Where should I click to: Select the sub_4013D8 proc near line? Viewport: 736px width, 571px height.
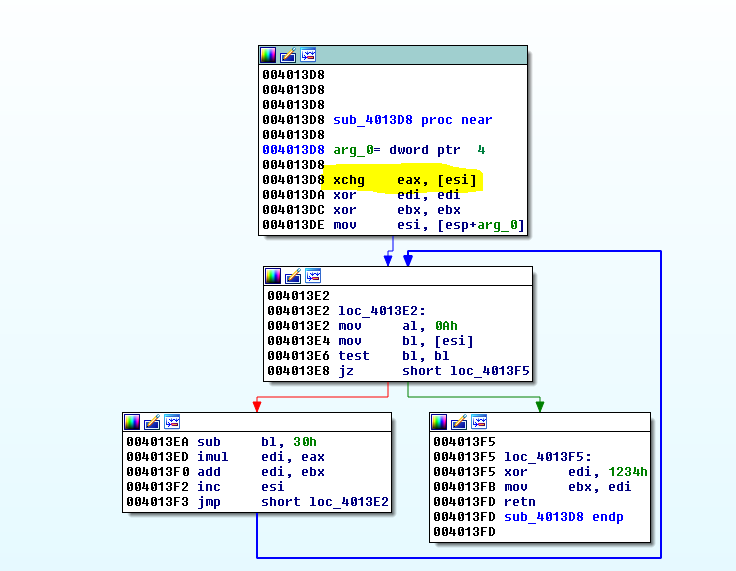[412, 120]
